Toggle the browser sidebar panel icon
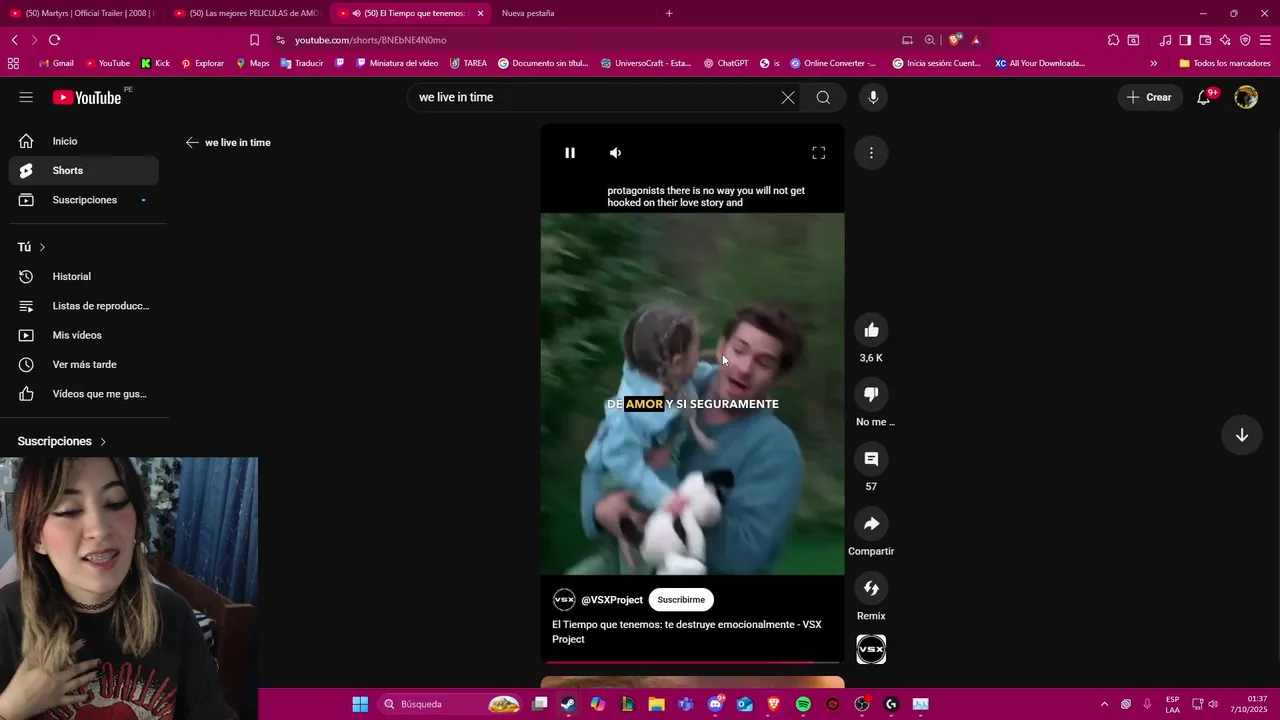This screenshot has height=720, width=1280. coord(1185,40)
